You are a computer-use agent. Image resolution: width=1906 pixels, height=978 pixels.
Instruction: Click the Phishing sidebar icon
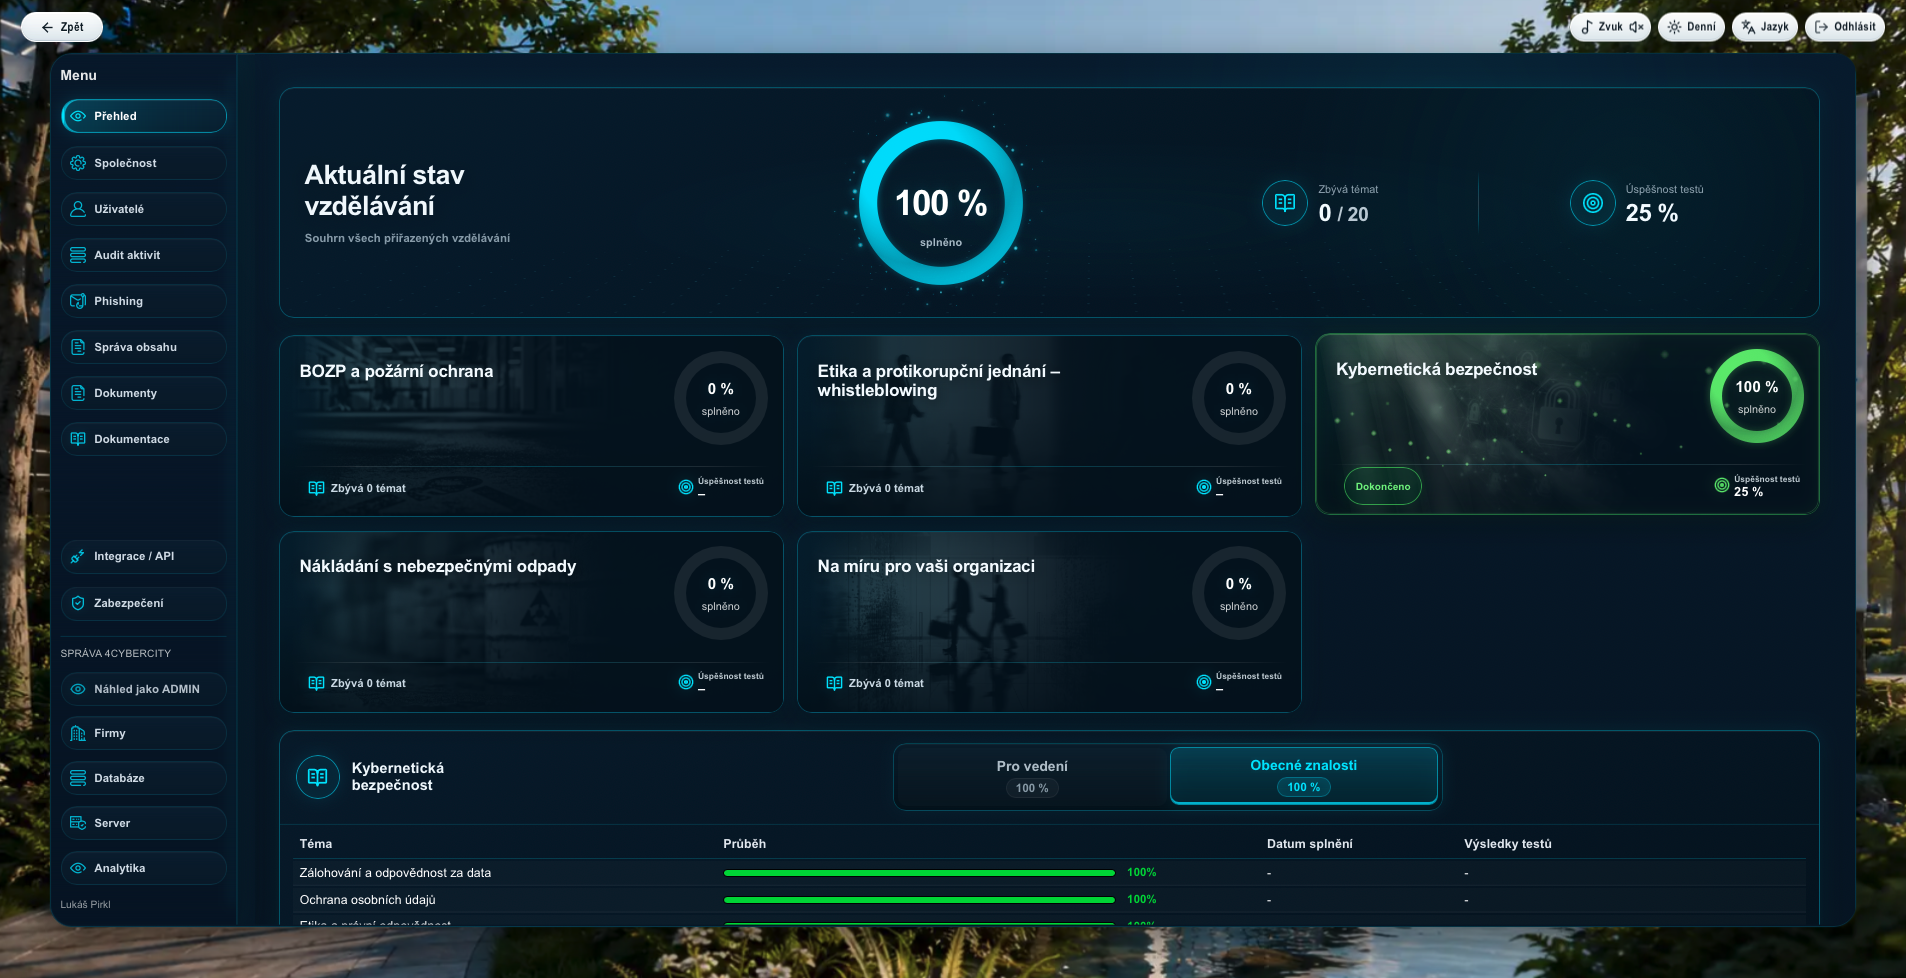78,301
